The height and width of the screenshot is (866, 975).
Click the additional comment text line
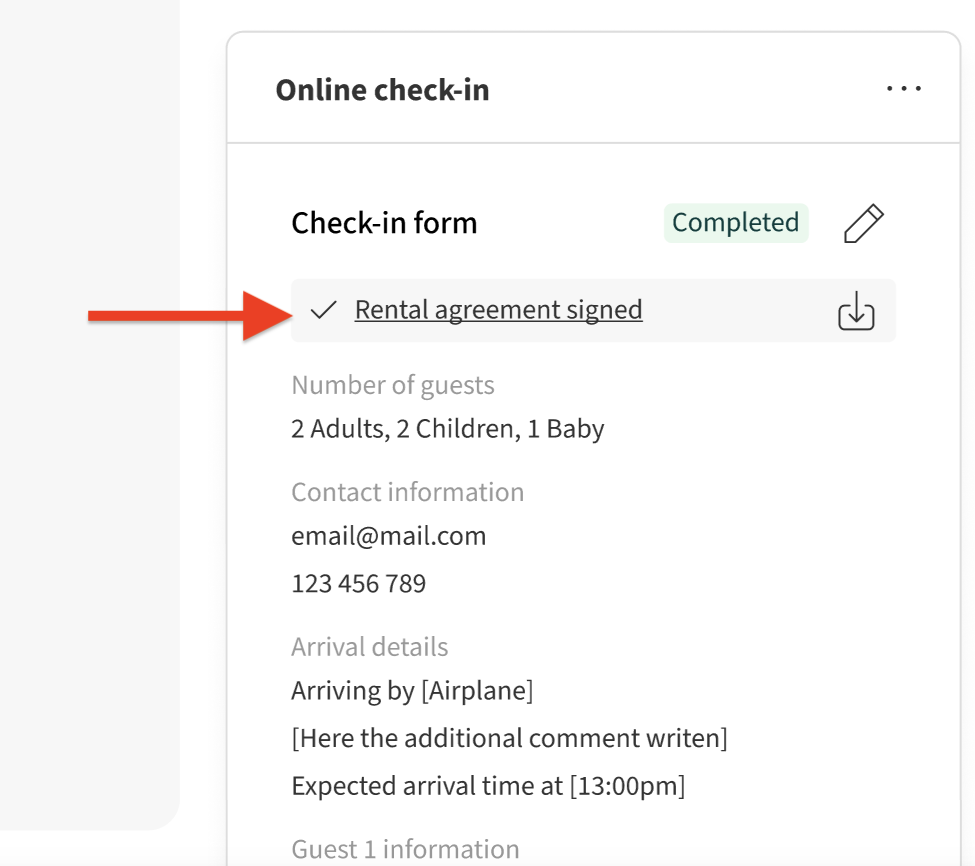tap(509, 738)
